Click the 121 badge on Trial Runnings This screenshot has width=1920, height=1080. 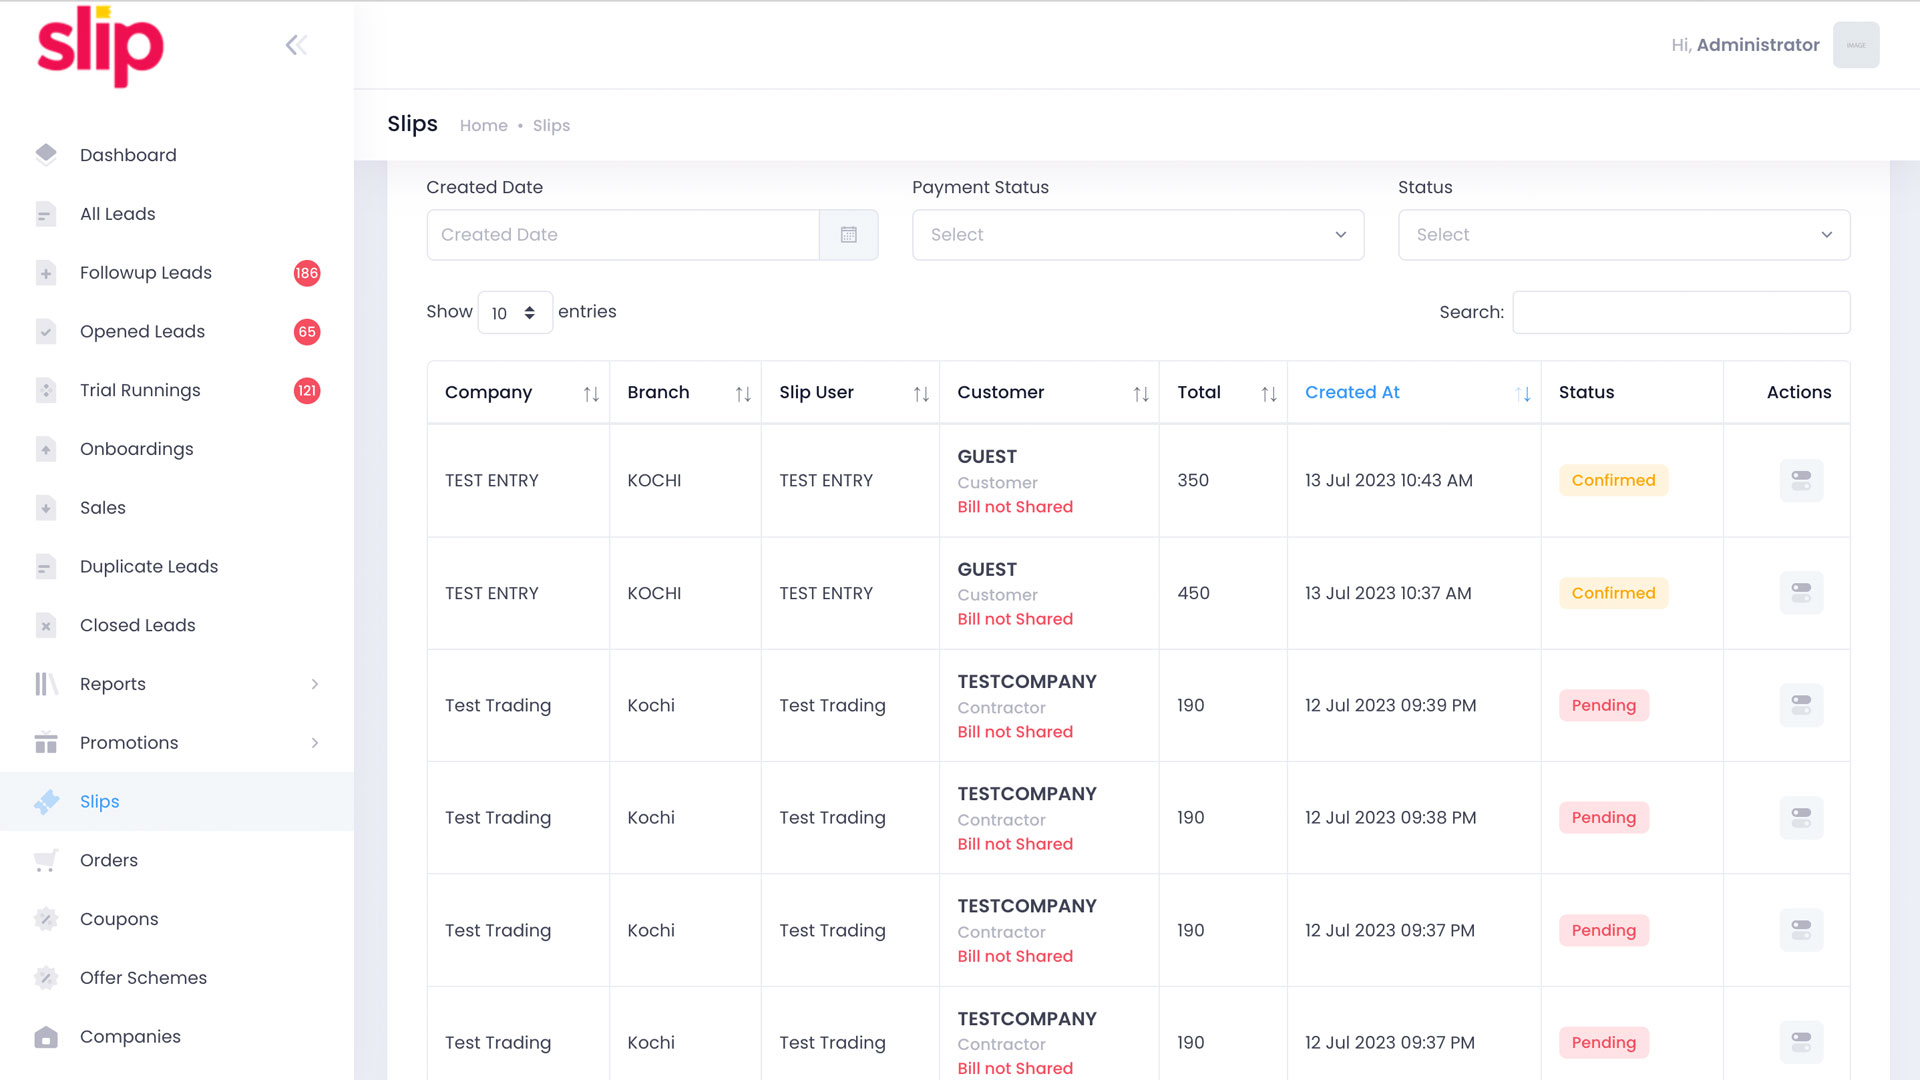307,391
